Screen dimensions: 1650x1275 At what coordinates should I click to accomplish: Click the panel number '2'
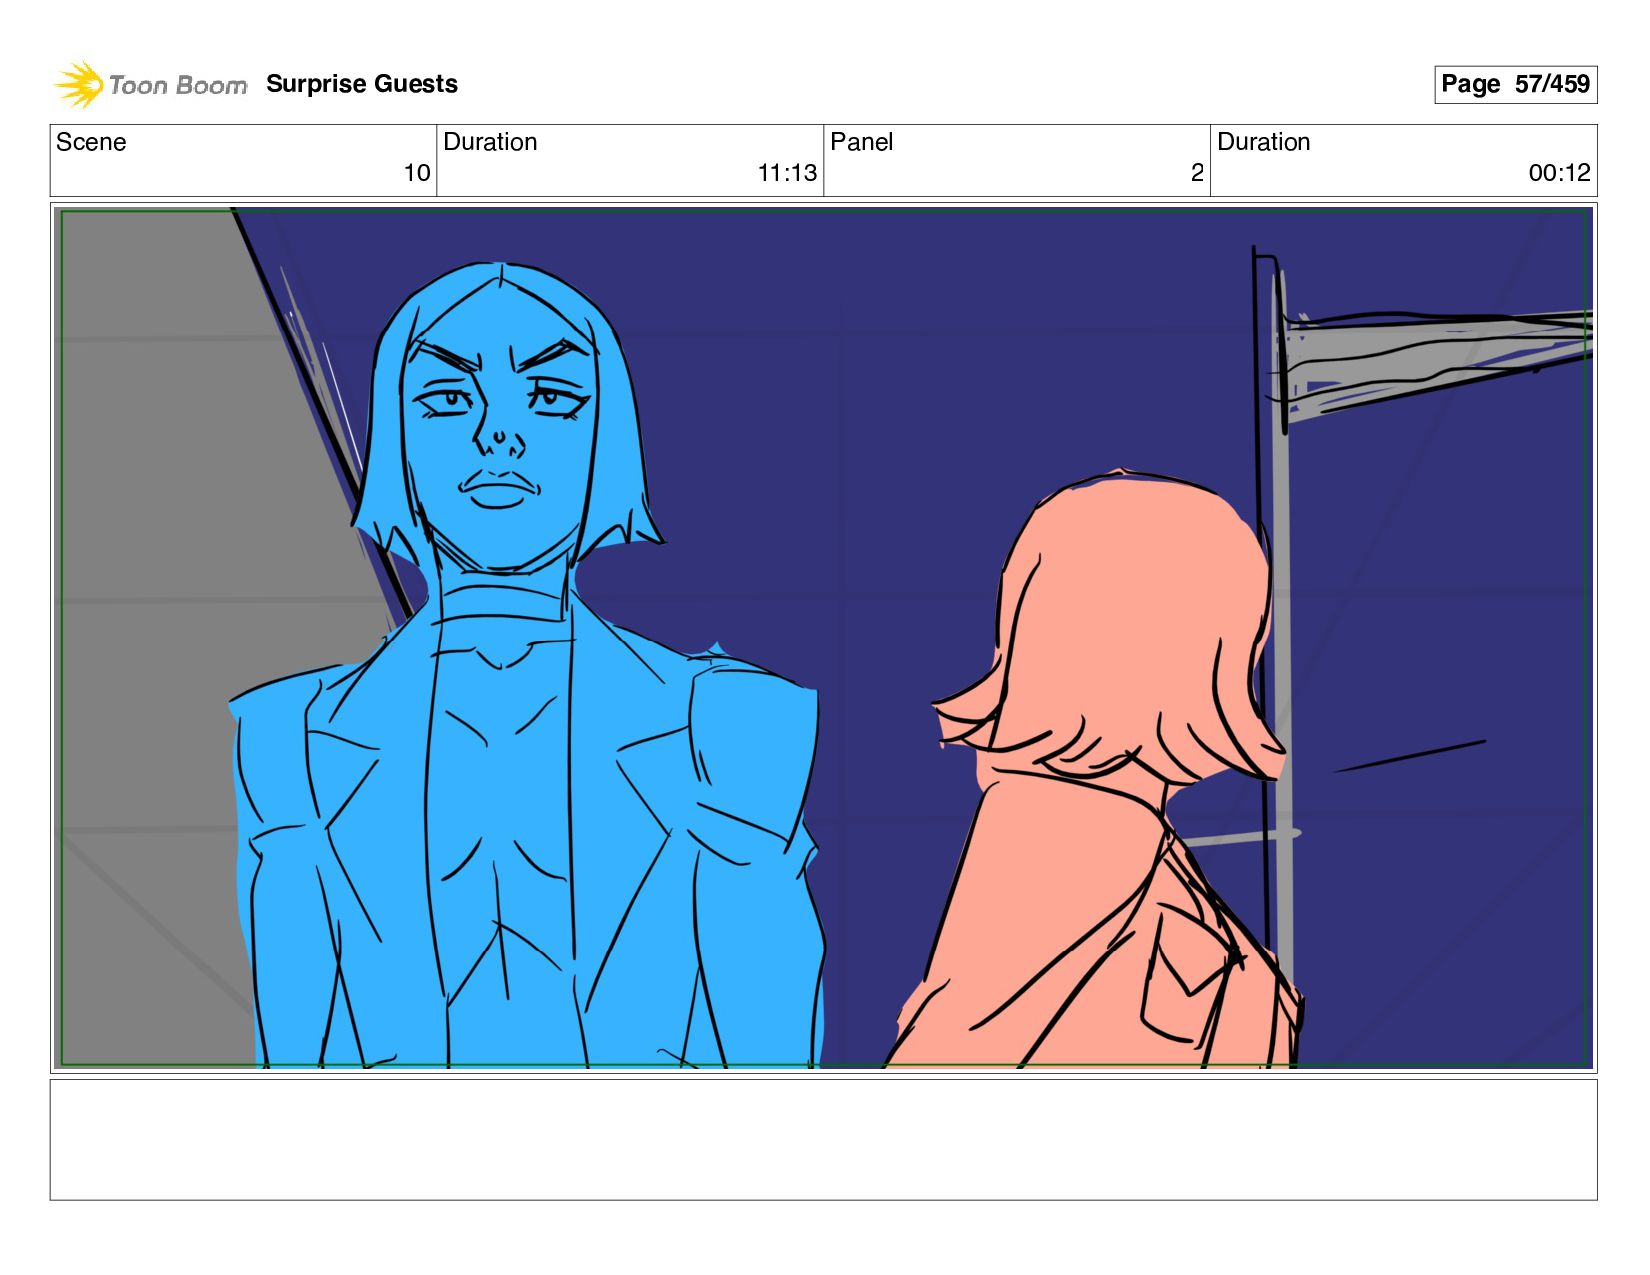(x=1197, y=173)
